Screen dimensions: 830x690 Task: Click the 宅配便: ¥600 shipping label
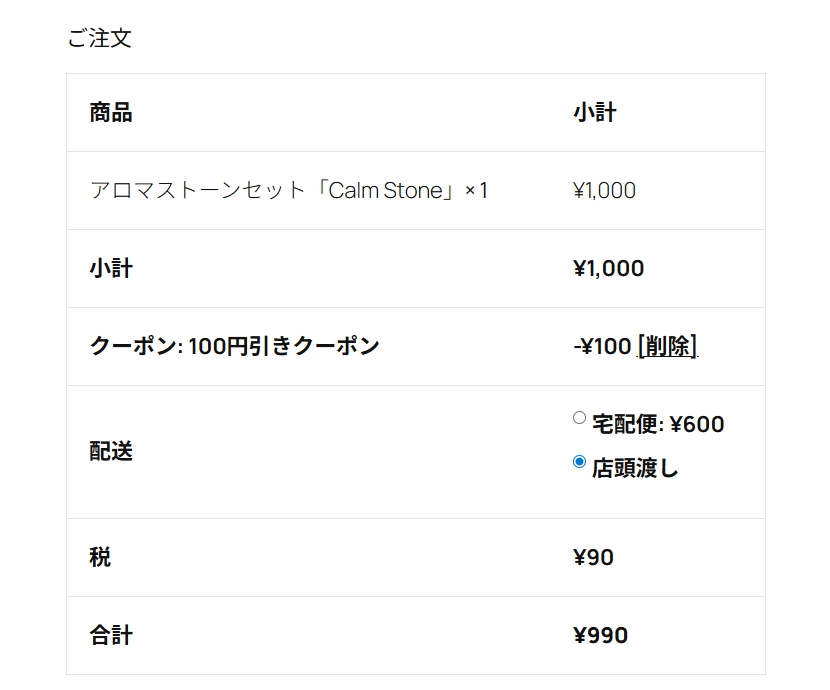click(658, 424)
